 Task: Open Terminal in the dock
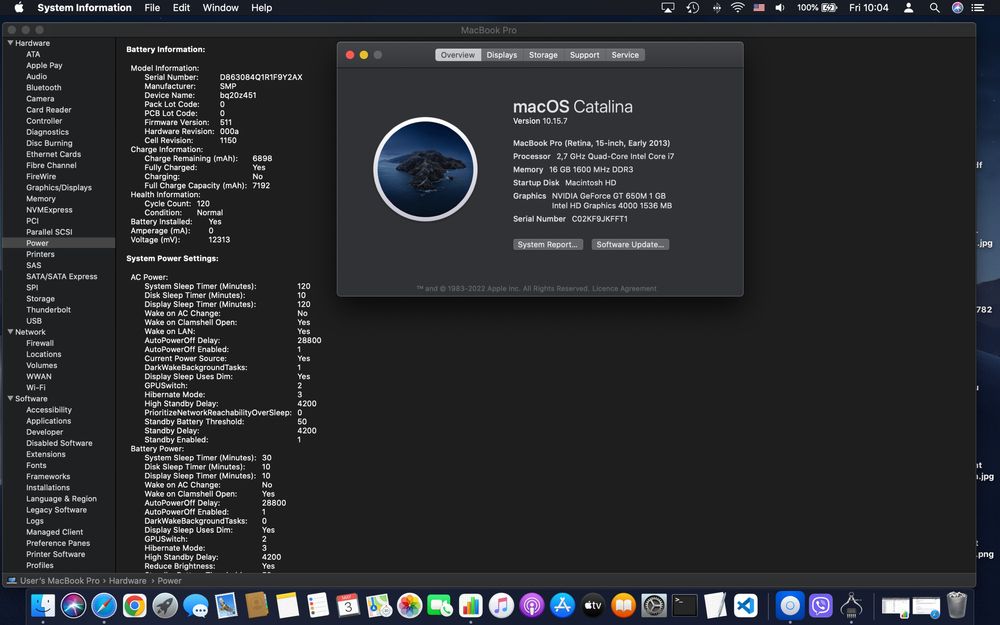[684, 605]
